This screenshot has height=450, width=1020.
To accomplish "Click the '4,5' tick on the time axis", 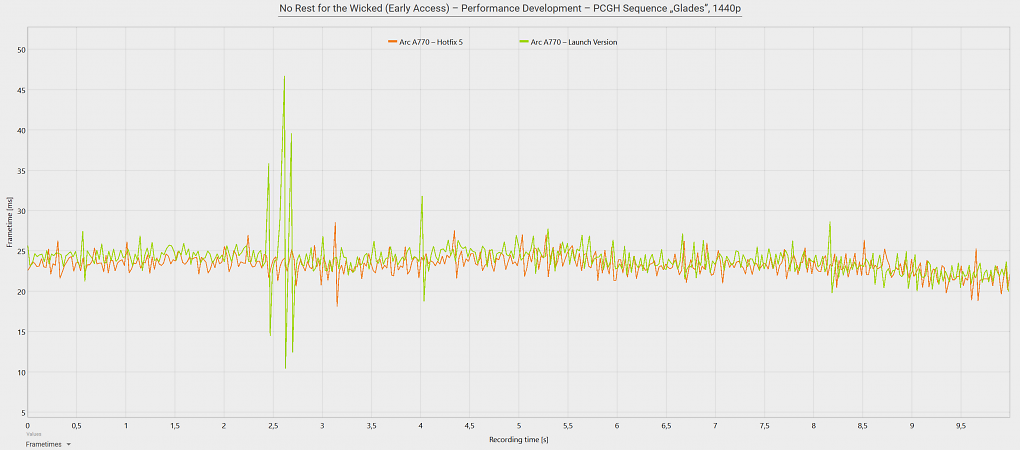I will (x=470, y=425).
